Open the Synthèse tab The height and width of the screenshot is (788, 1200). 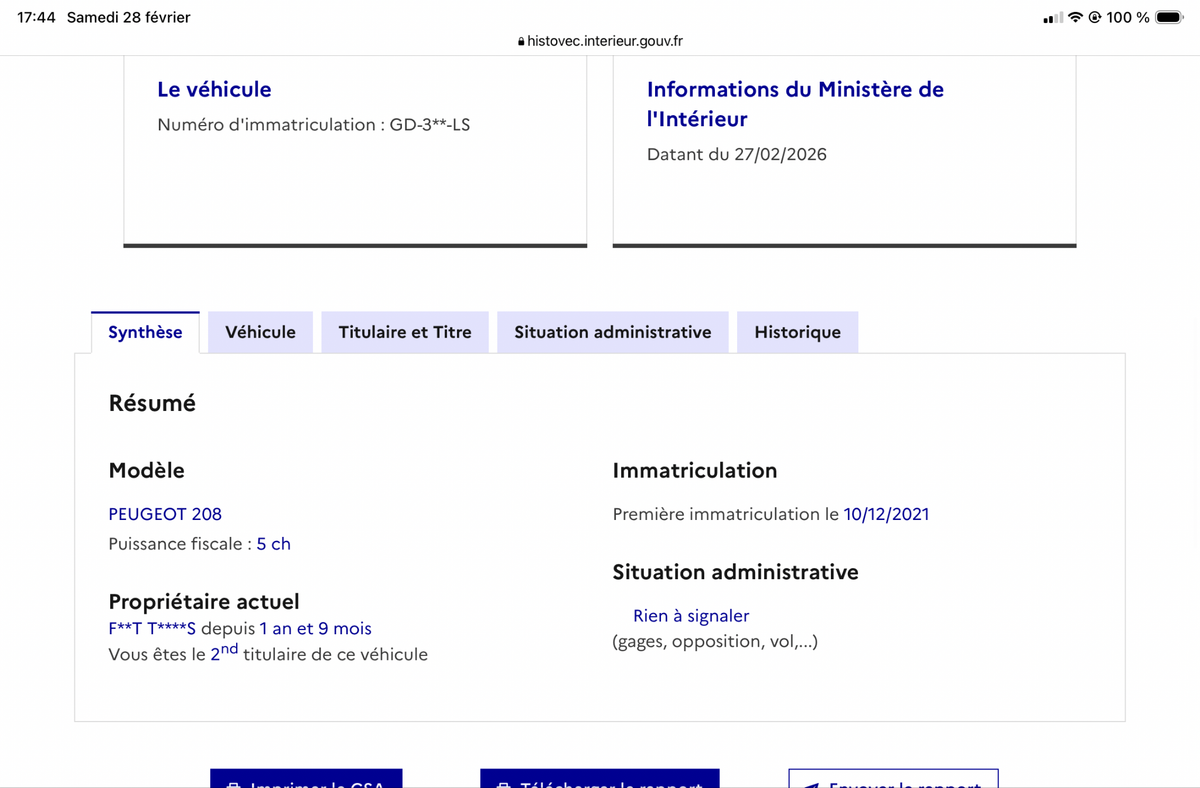pos(145,332)
